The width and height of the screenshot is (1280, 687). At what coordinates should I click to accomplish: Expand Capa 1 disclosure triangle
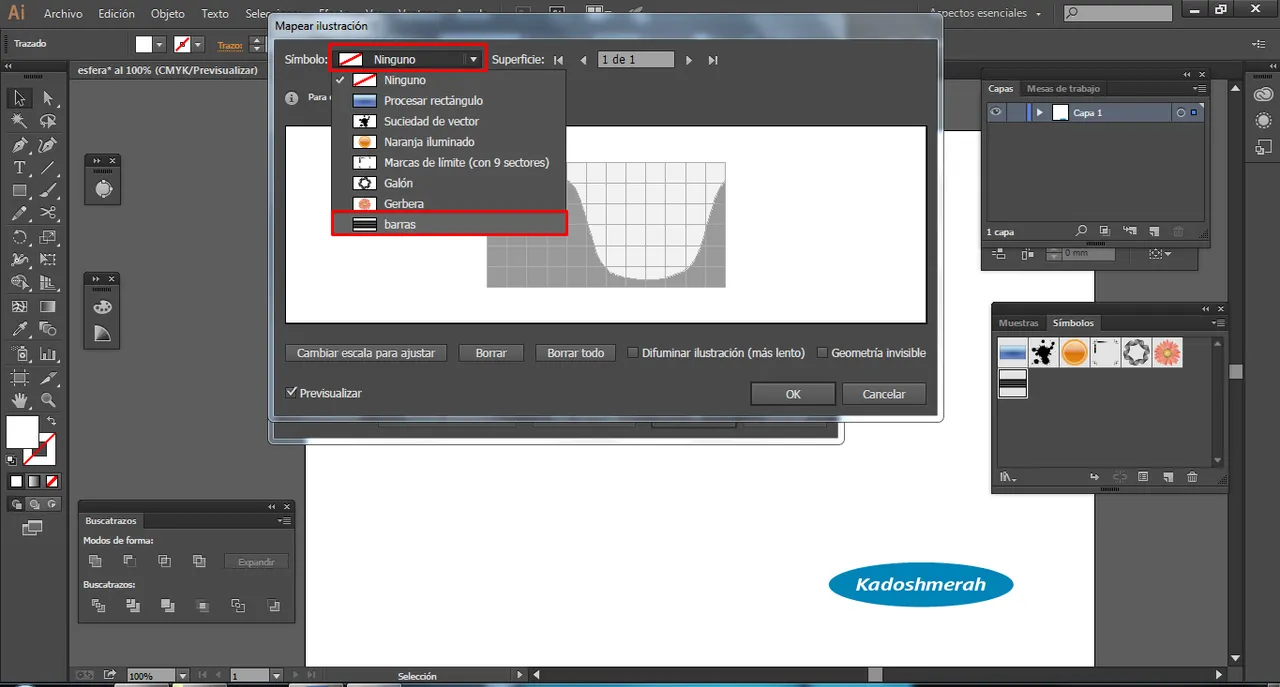1039,113
